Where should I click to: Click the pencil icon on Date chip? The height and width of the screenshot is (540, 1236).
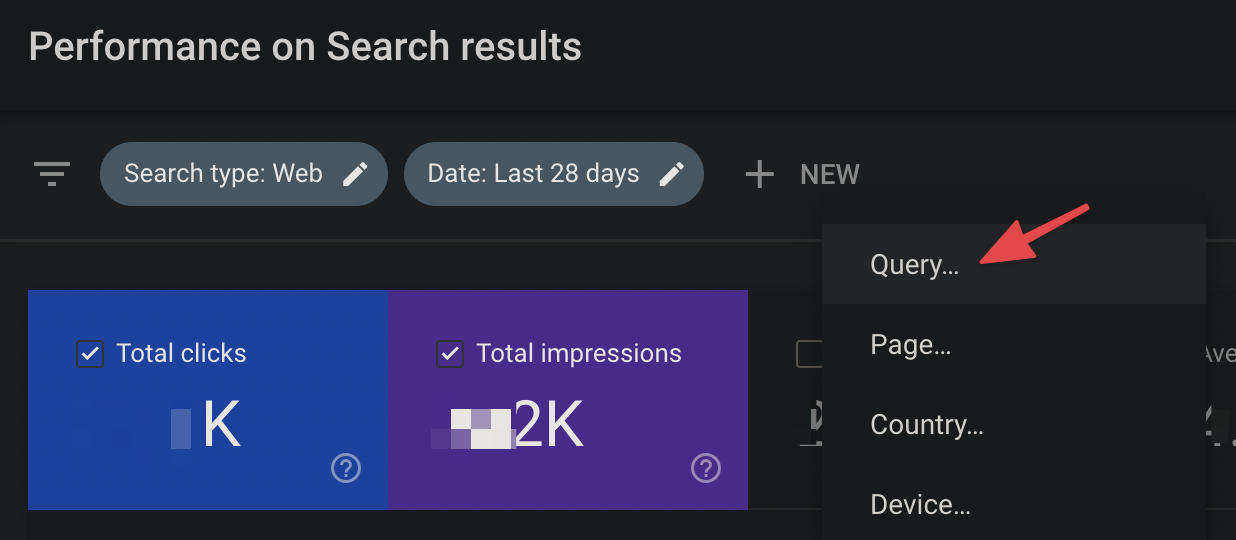click(x=672, y=174)
